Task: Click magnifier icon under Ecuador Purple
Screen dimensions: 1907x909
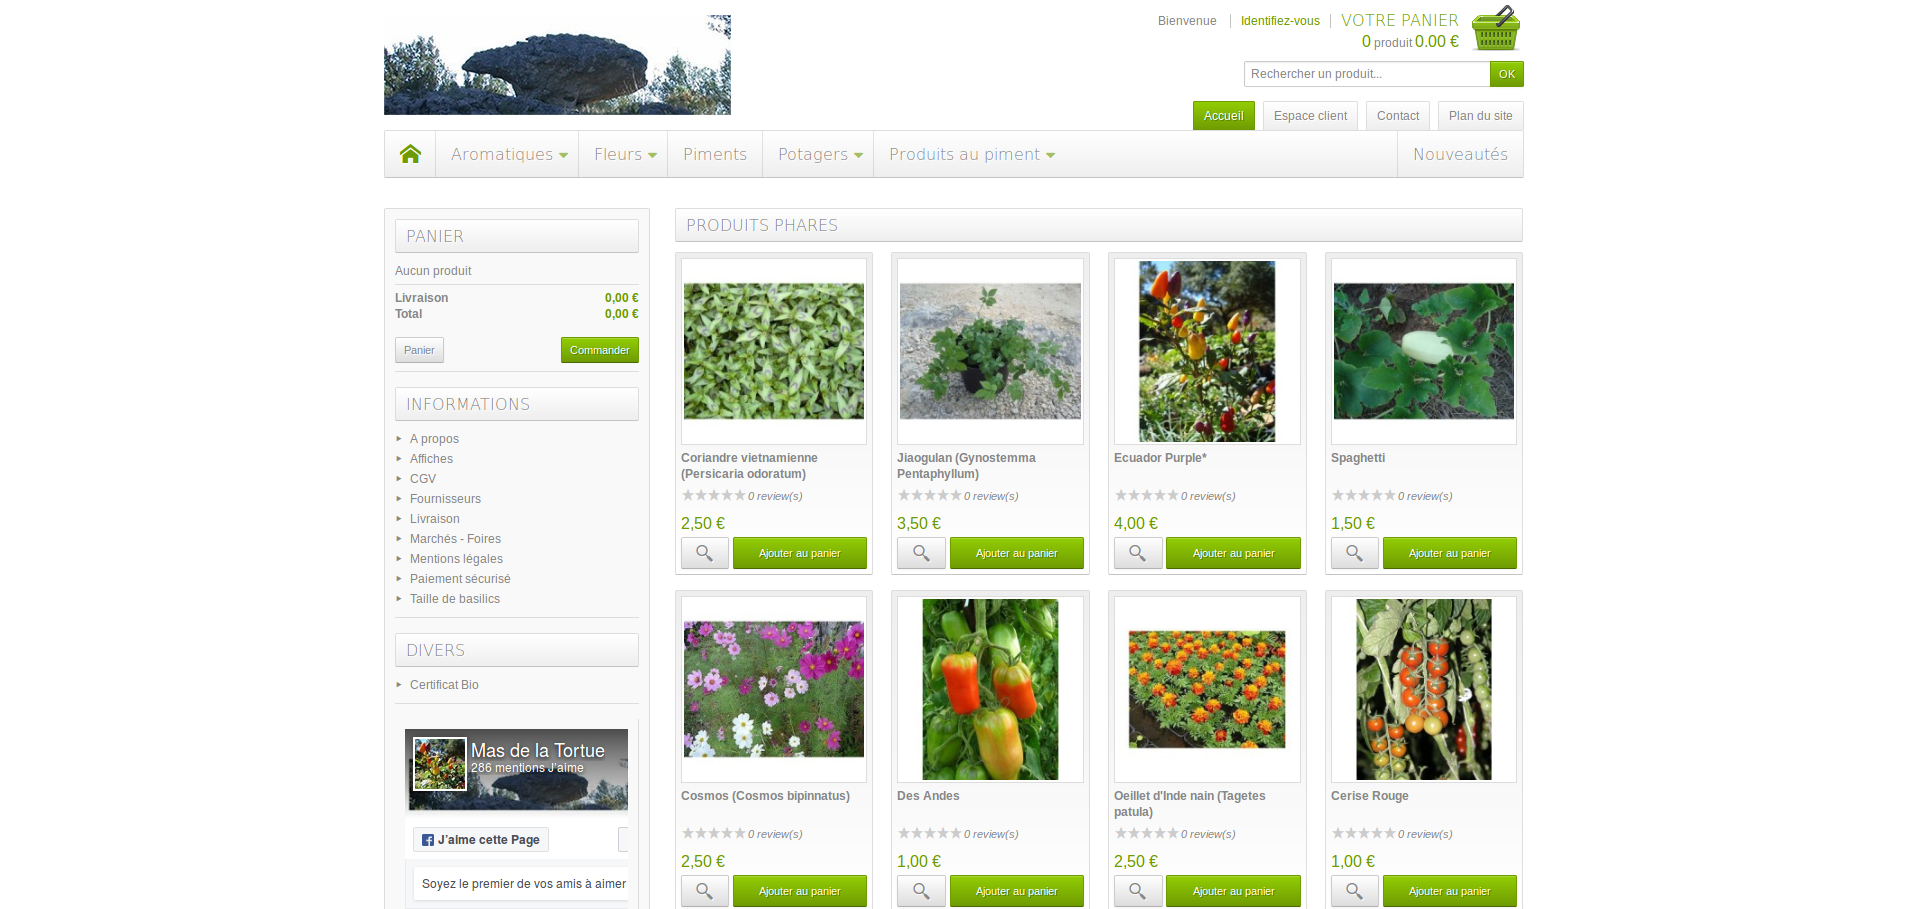Action: point(1138,553)
